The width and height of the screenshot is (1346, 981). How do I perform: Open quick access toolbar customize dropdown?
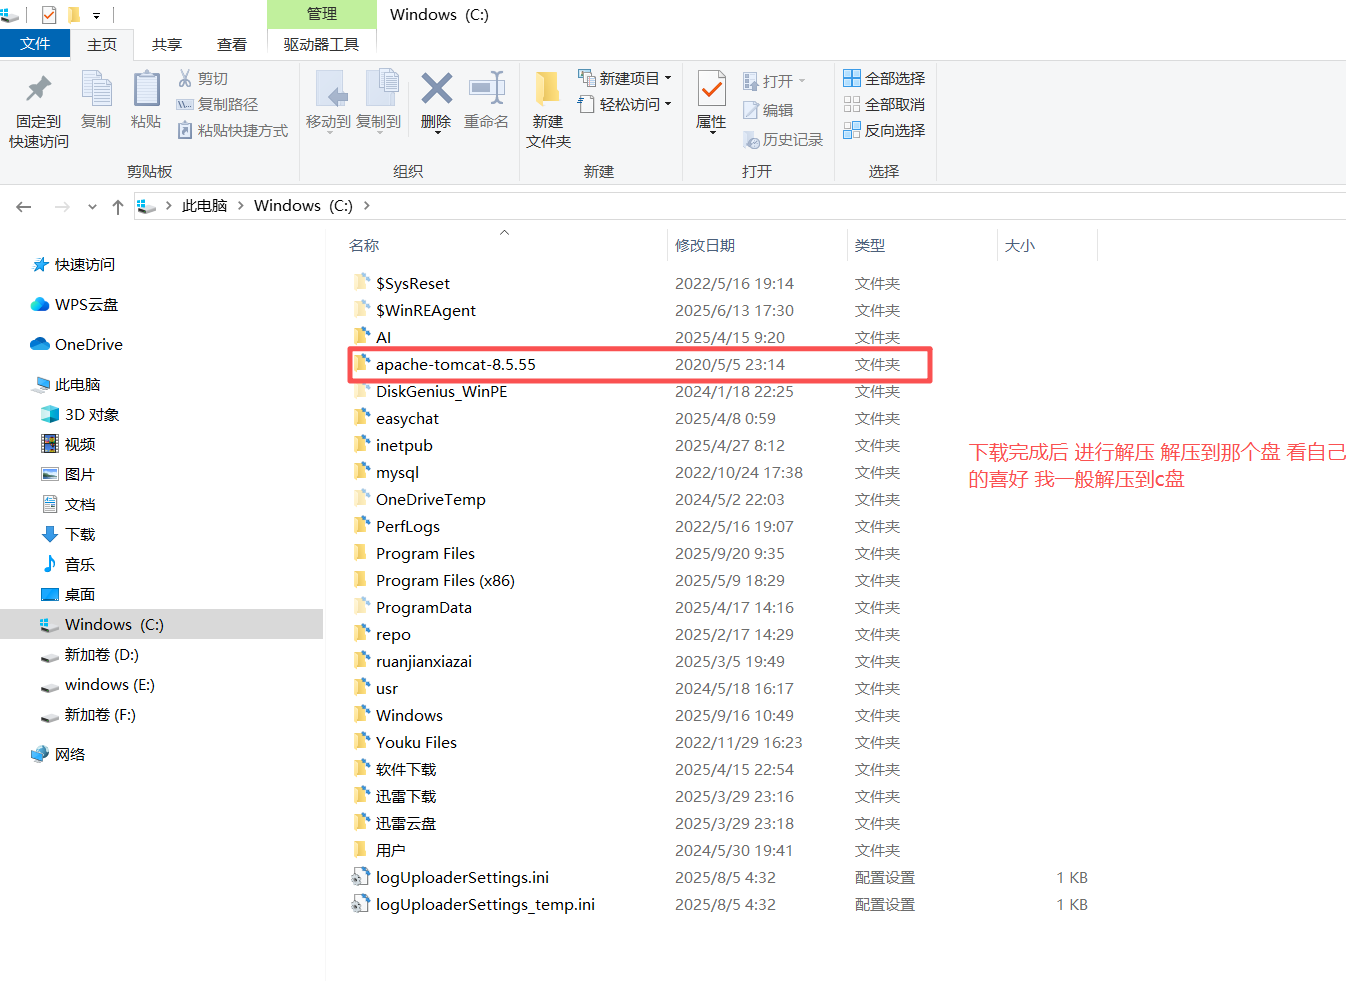(96, 15)
